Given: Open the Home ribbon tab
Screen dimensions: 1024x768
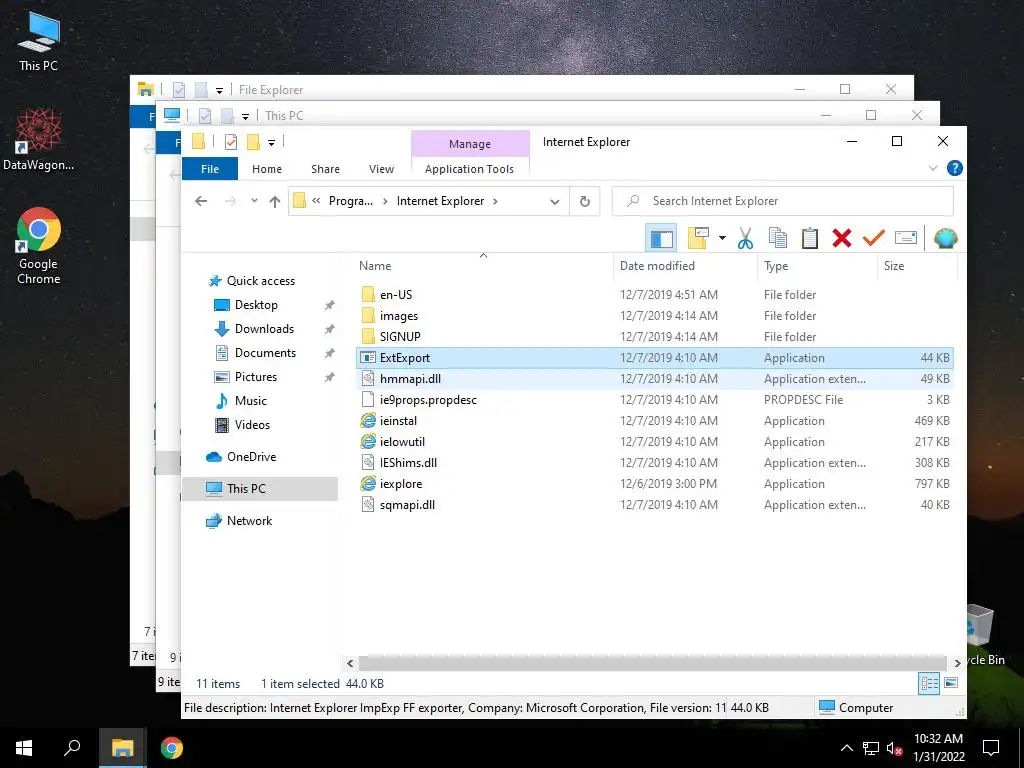Looking at the screenshot, I should tap(266, 168).
